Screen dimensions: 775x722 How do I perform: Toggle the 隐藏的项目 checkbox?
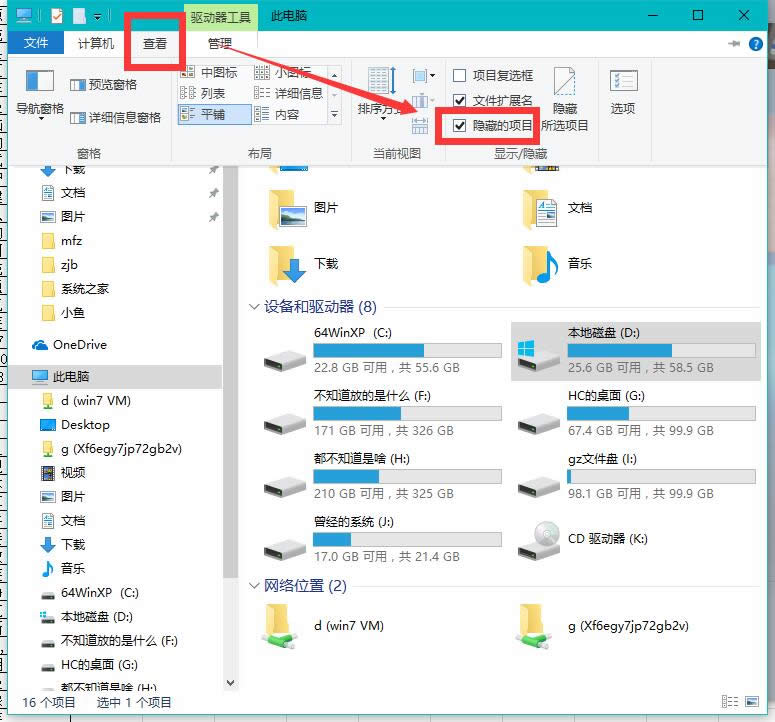(x=460, y=126)
